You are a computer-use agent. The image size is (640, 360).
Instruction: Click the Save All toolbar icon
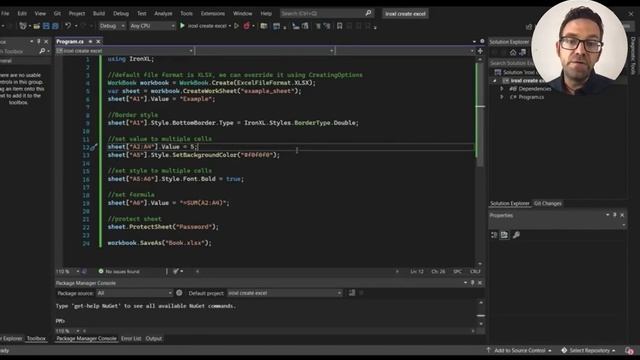pos(55,26)
